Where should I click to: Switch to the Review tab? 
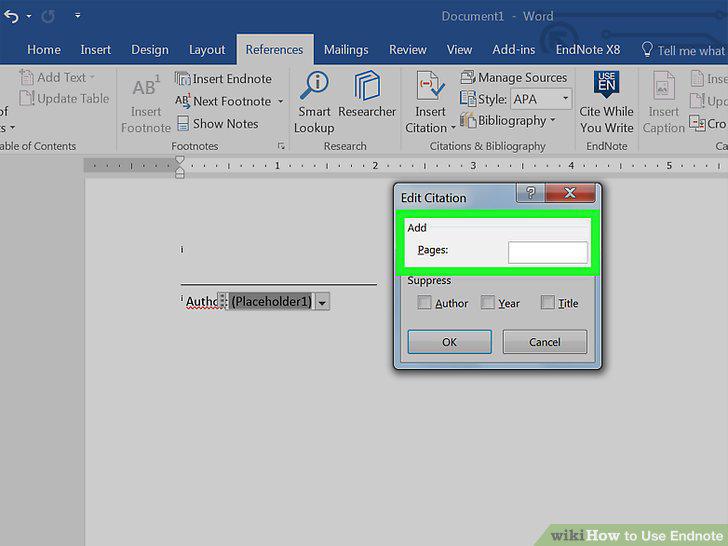tap(408, 50)
